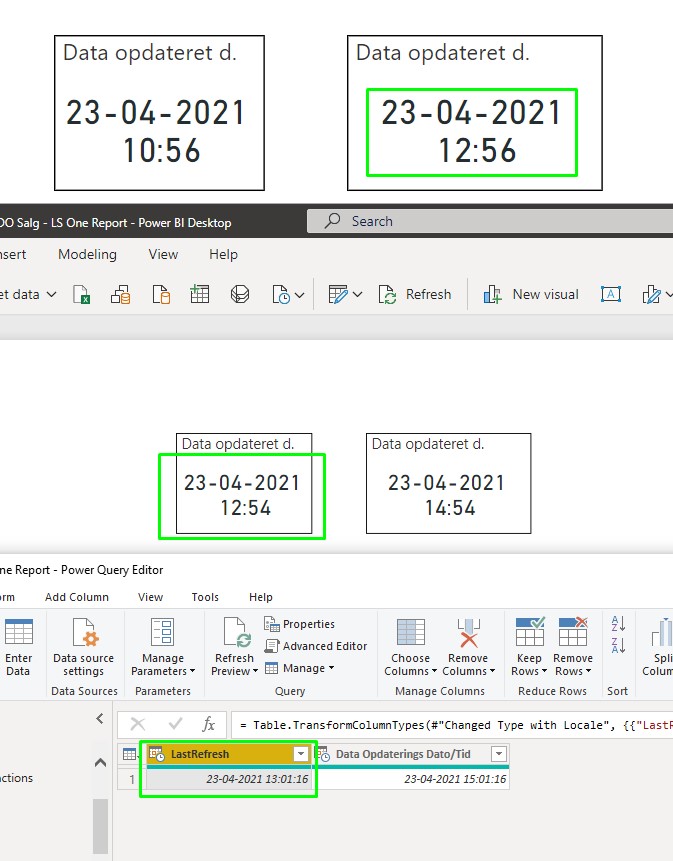Click table menu icon at grid corner

[x=131, y=754]
